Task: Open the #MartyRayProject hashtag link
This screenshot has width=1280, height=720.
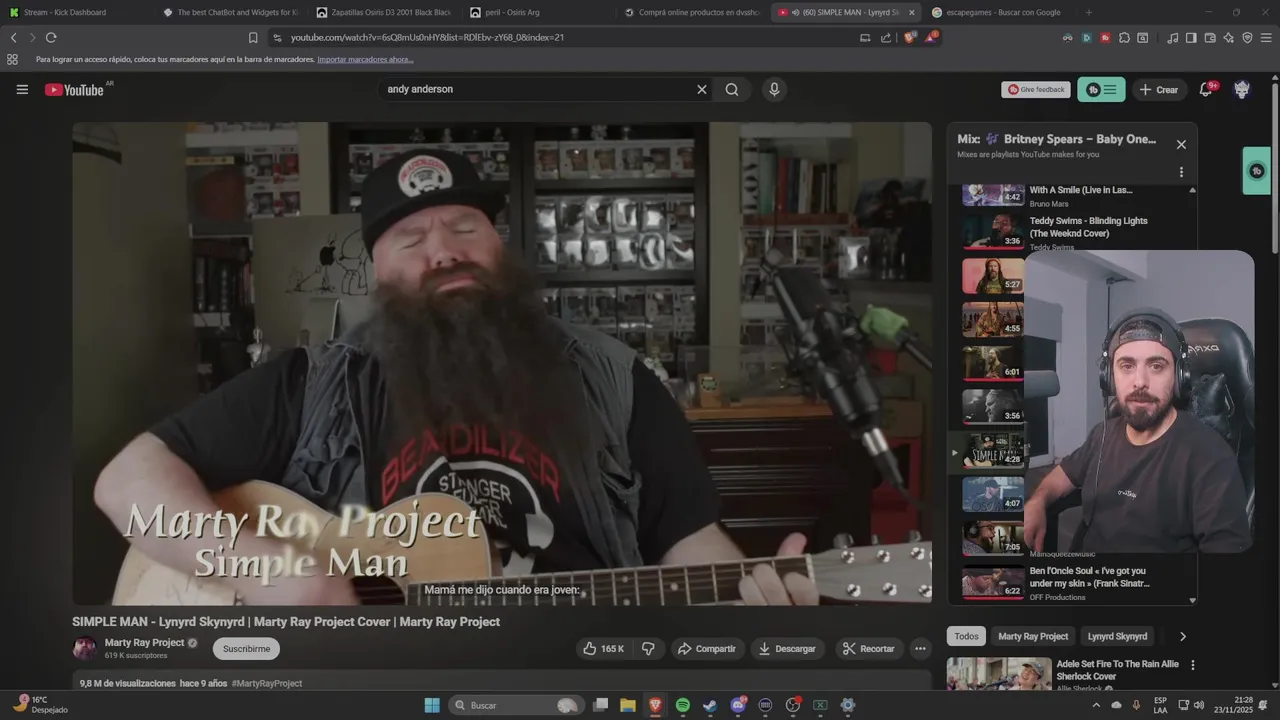Action: (x=267, y=683)
